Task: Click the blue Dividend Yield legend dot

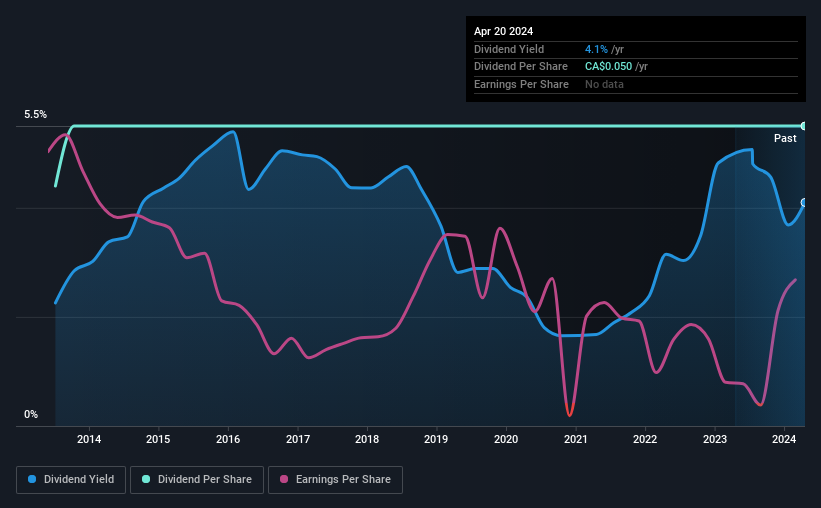Action: coord(32,479)
